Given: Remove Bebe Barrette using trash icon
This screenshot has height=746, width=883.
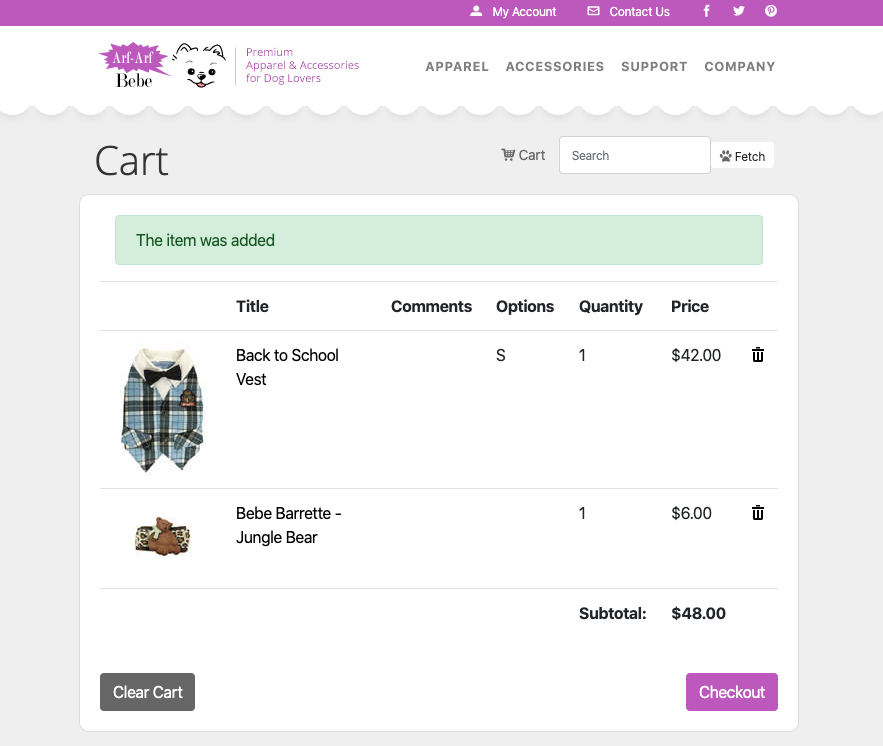Looking at the screenshot, I should pyautogui.click(x=758, y=513).
